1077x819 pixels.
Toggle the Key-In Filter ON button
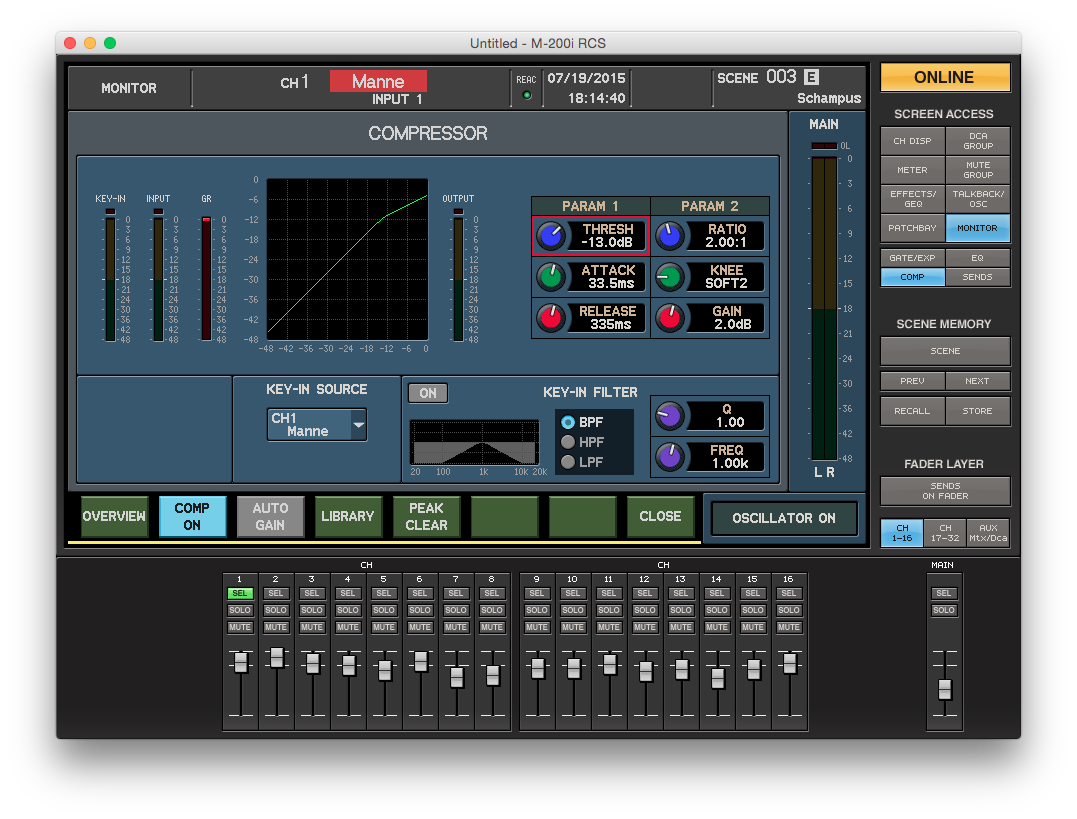coord(428,393)
